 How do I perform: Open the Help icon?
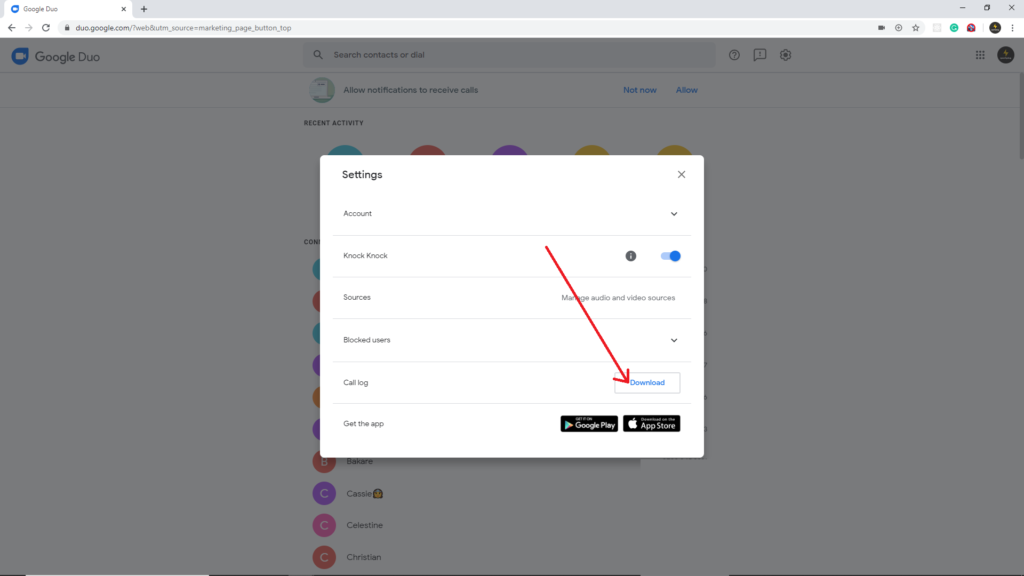[x=734, y=55]
